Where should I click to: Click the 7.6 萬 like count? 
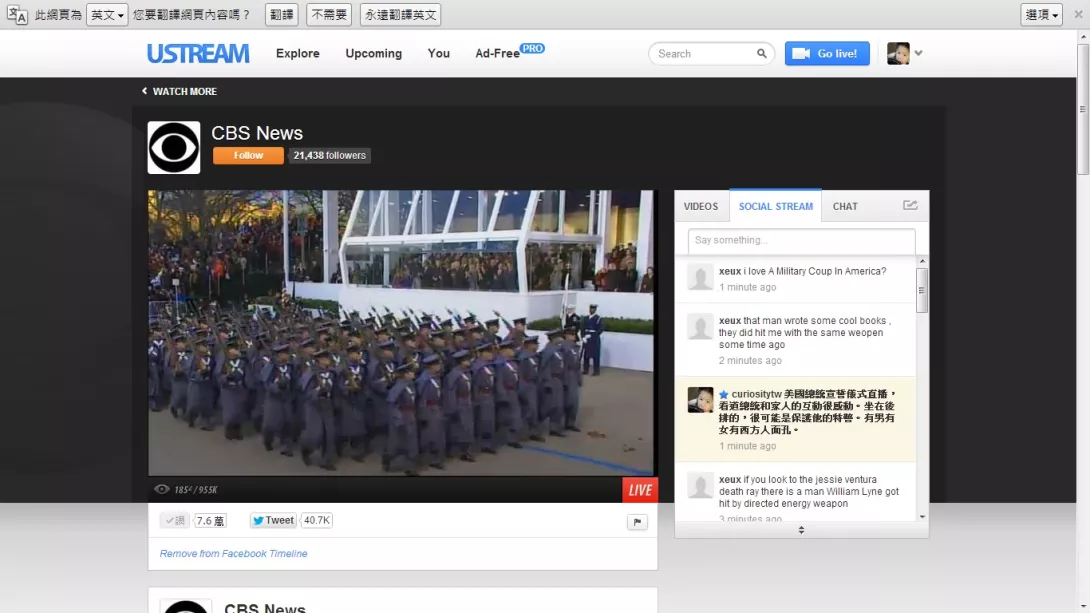pyautogui.click(x=210, y=521)
